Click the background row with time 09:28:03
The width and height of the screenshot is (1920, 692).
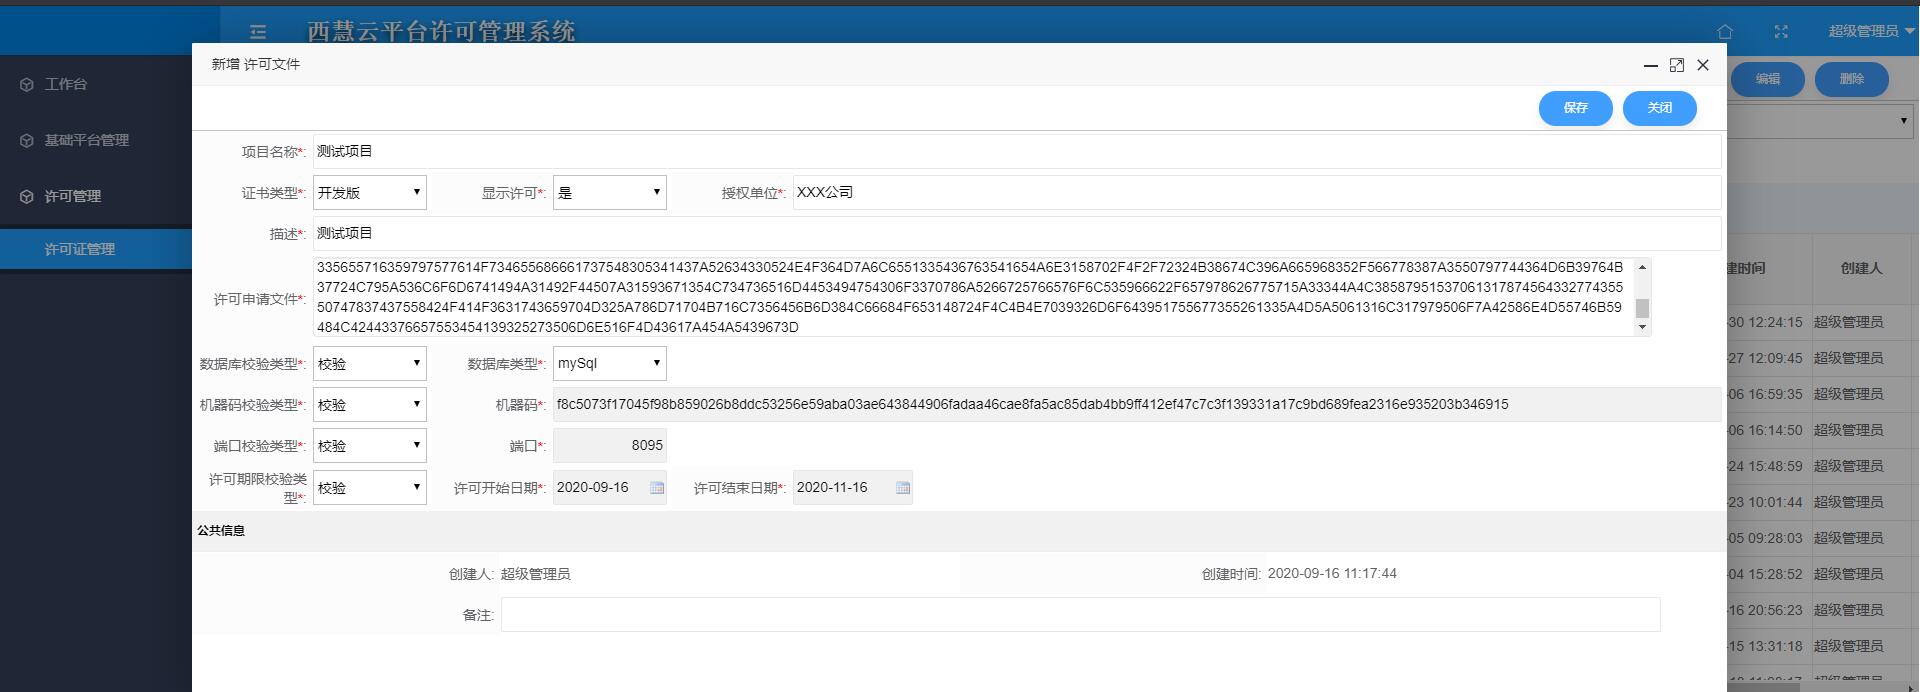(1822, 538)
